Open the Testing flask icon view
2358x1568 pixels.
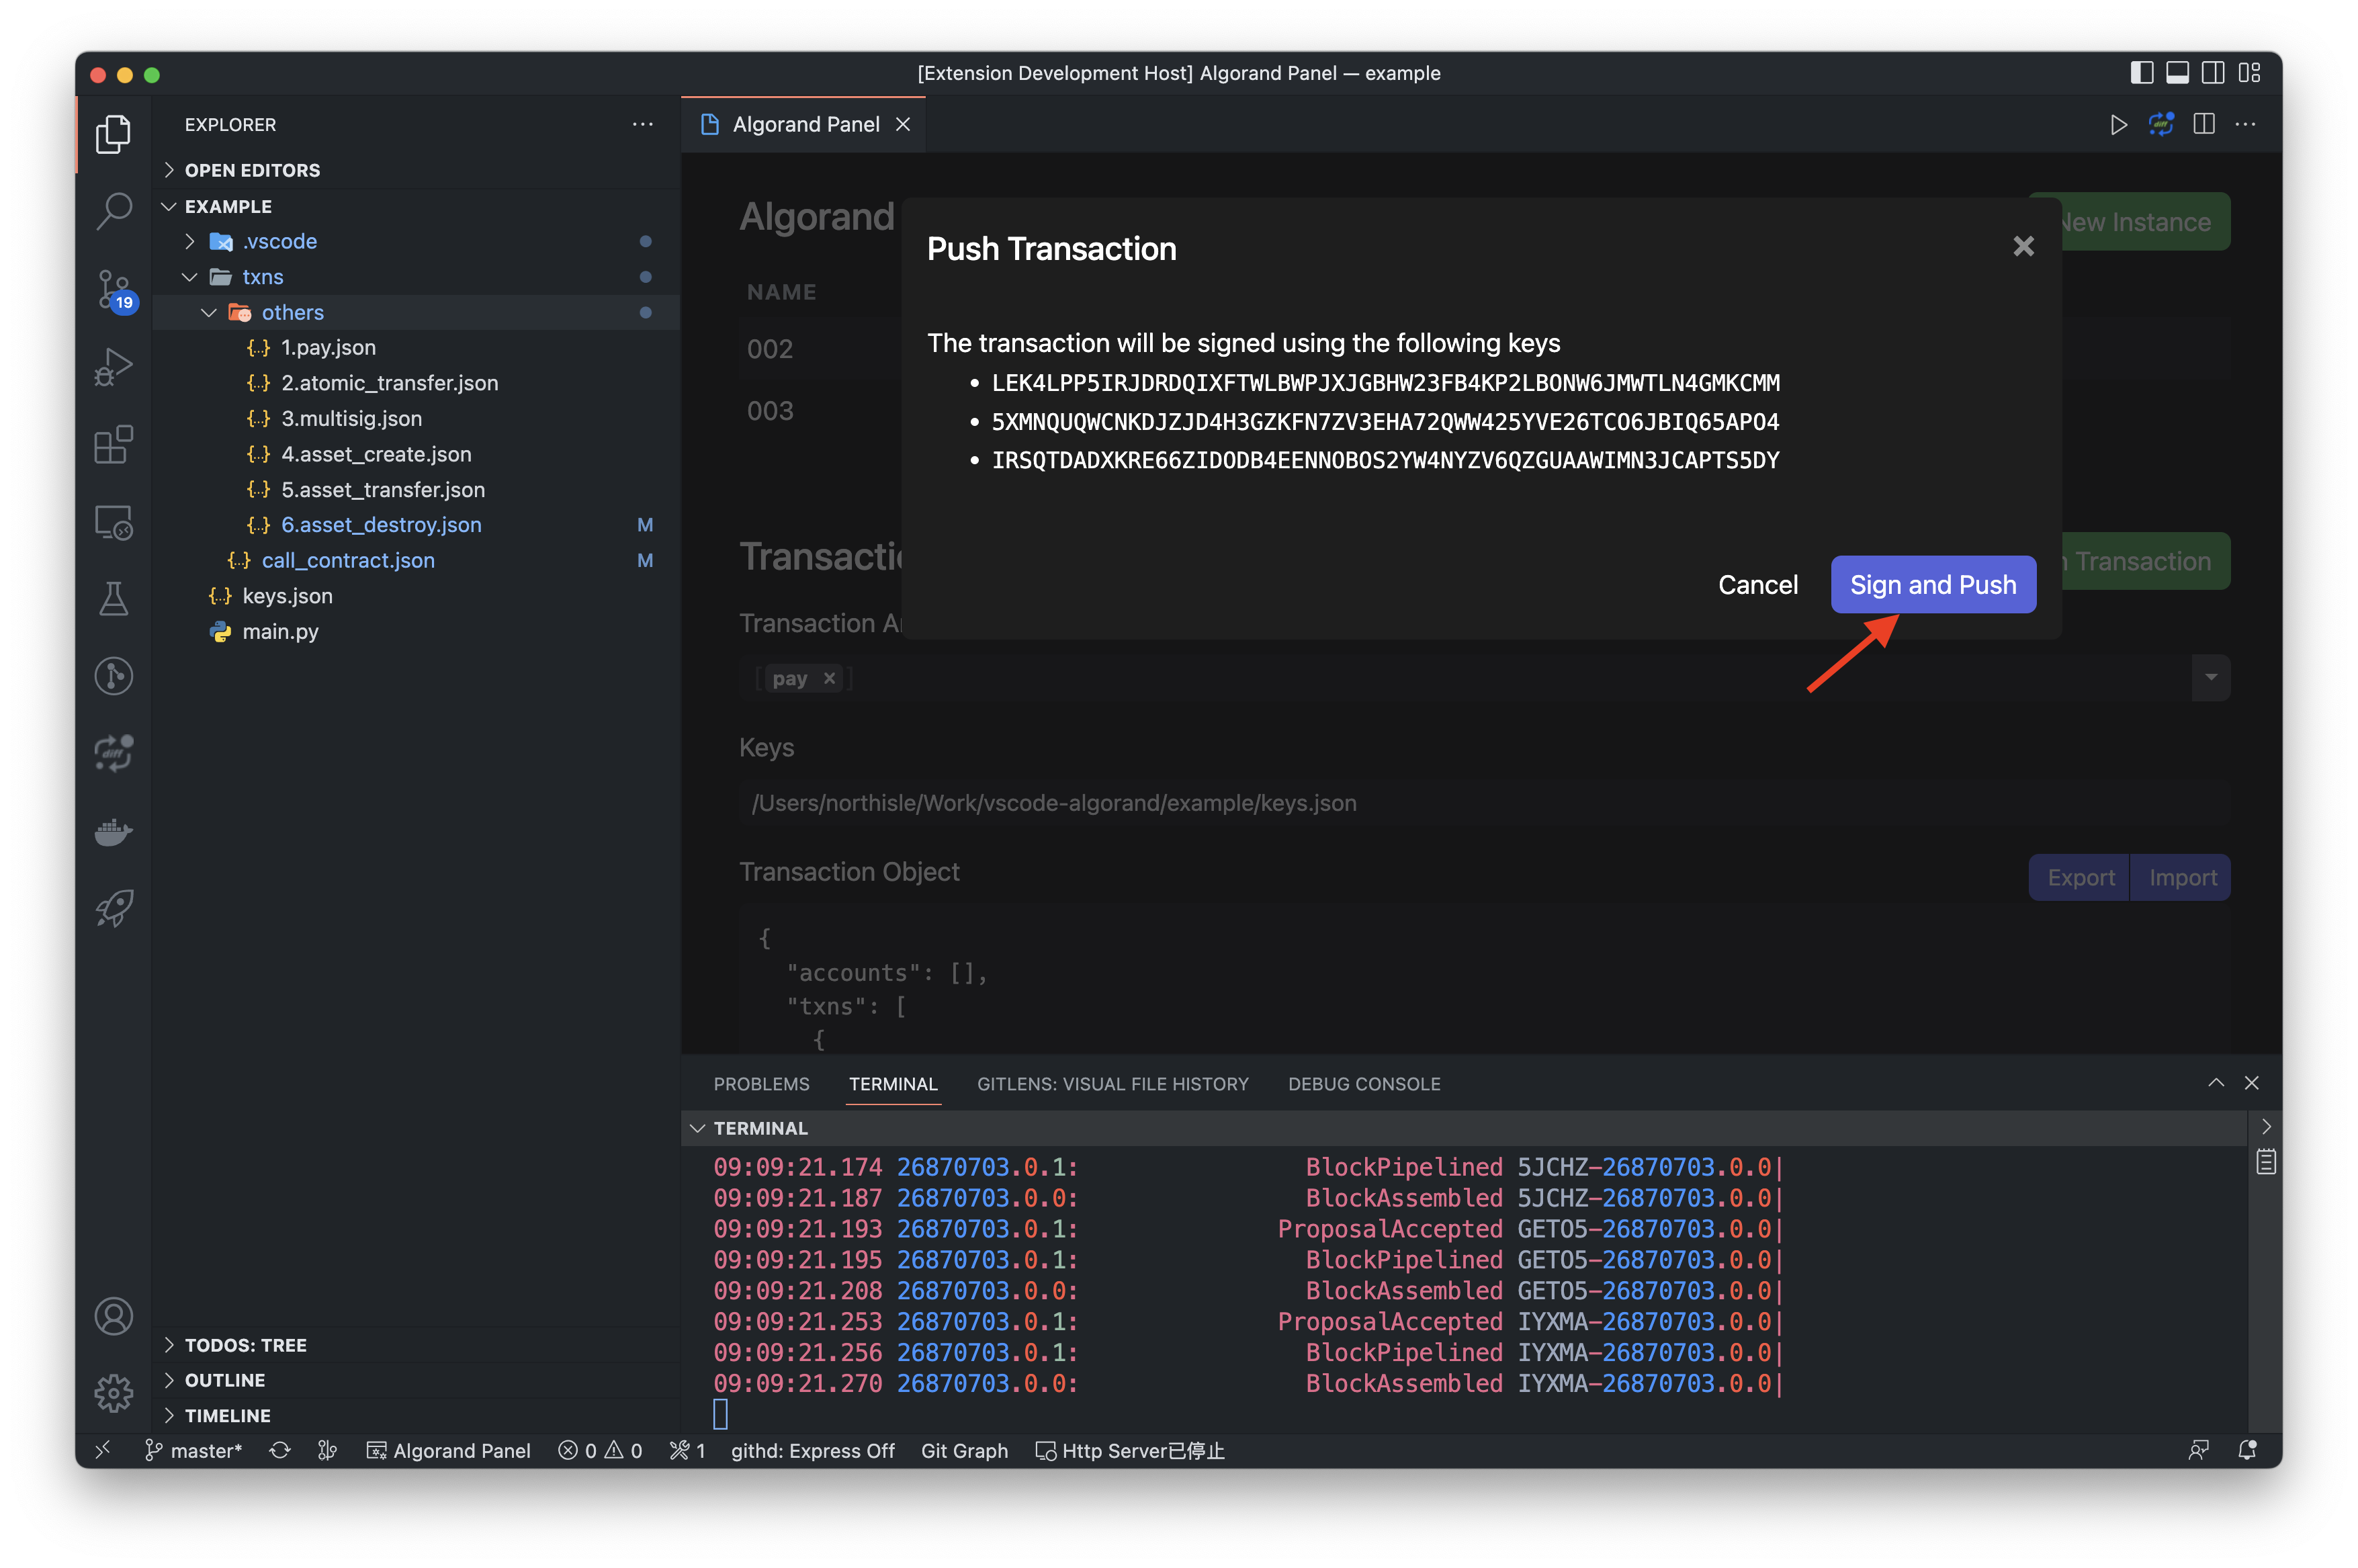[113, 599]
